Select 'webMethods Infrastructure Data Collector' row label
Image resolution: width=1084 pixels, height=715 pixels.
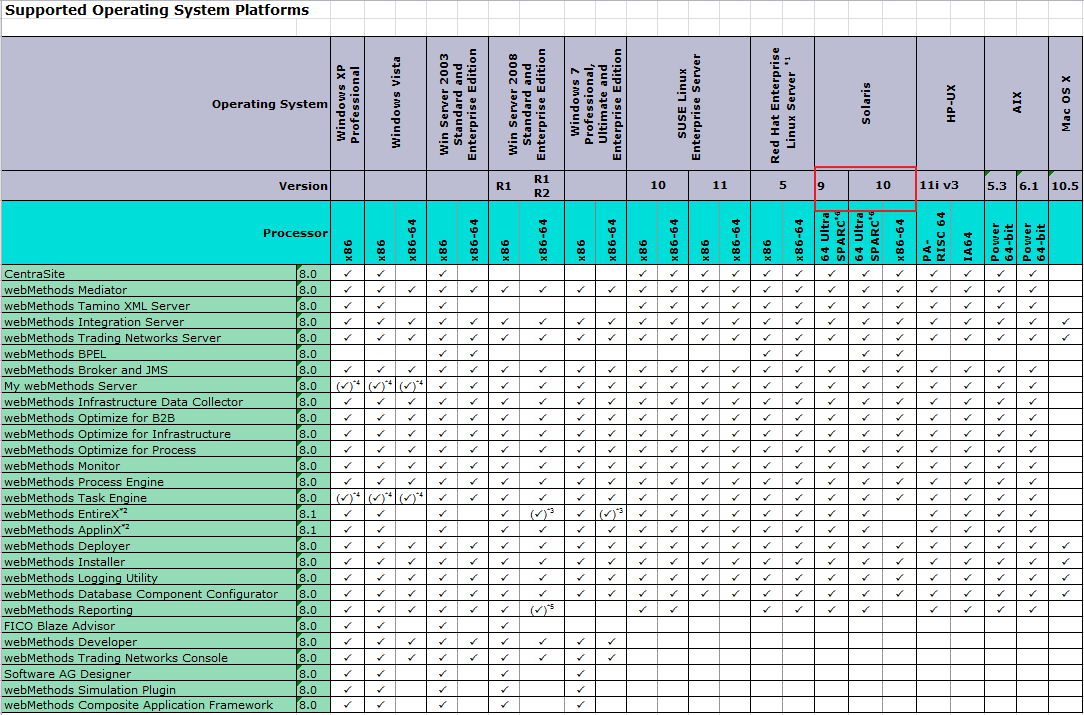click(149, 402)
